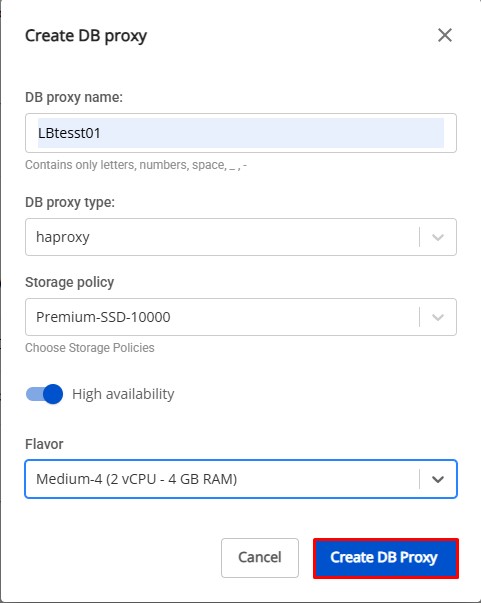The width and height of the screenshot is (481, 603).
Task: Cancel the DB proxy creation
Action: pyautogui.click(x=260, y=558)
